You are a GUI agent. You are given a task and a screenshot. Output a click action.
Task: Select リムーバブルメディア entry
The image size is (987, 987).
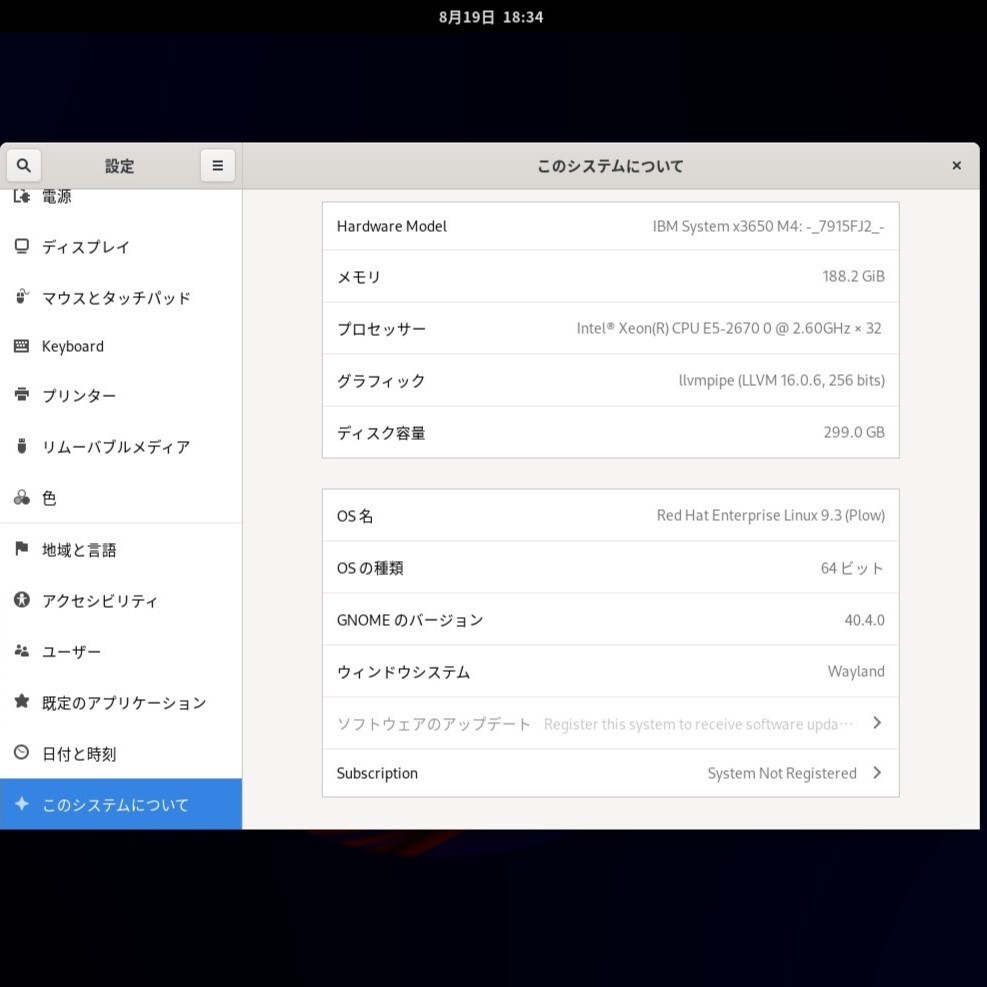[x=121, y=446]
